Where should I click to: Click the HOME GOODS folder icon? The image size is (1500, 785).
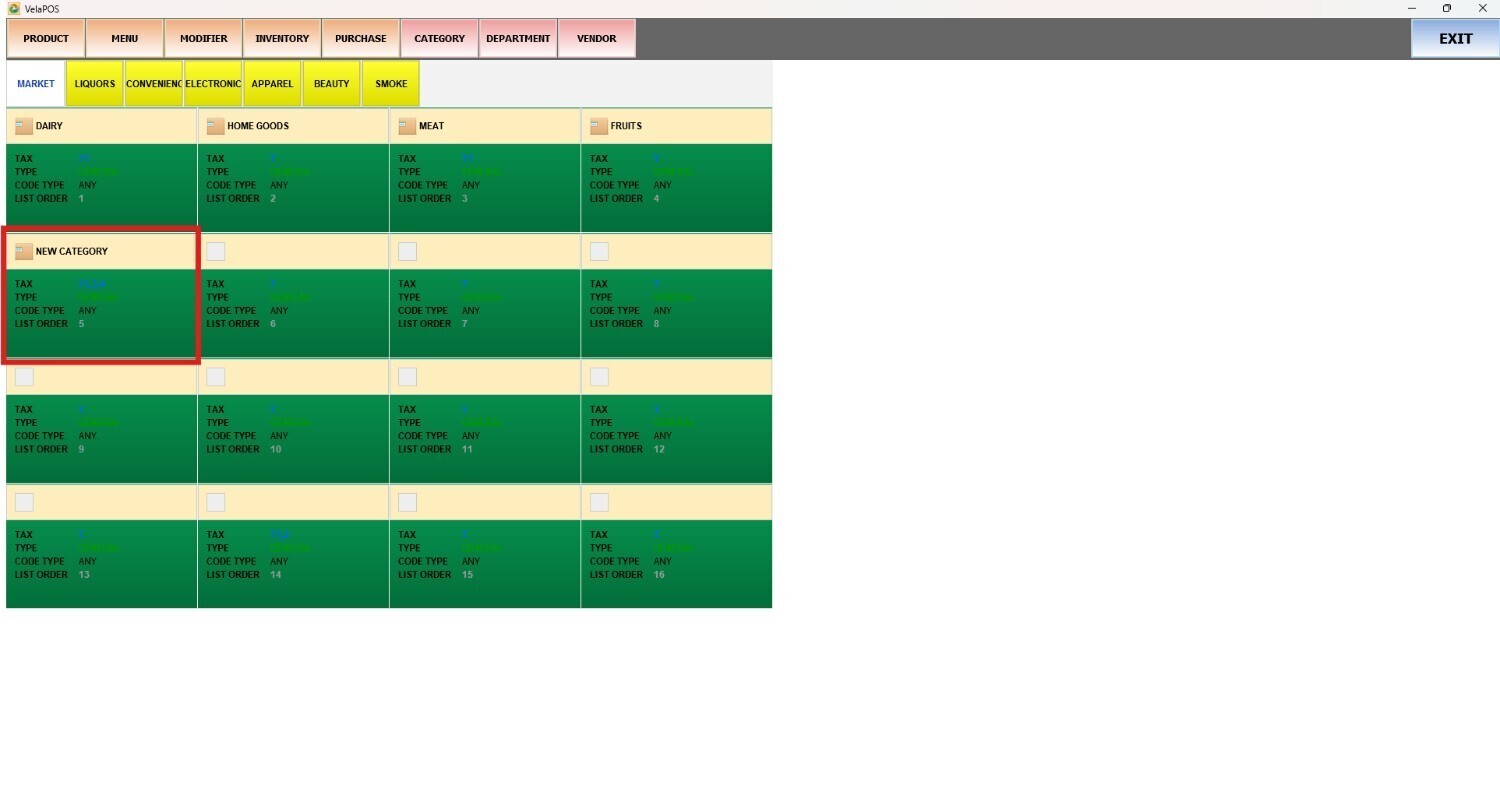pos(215,126)
